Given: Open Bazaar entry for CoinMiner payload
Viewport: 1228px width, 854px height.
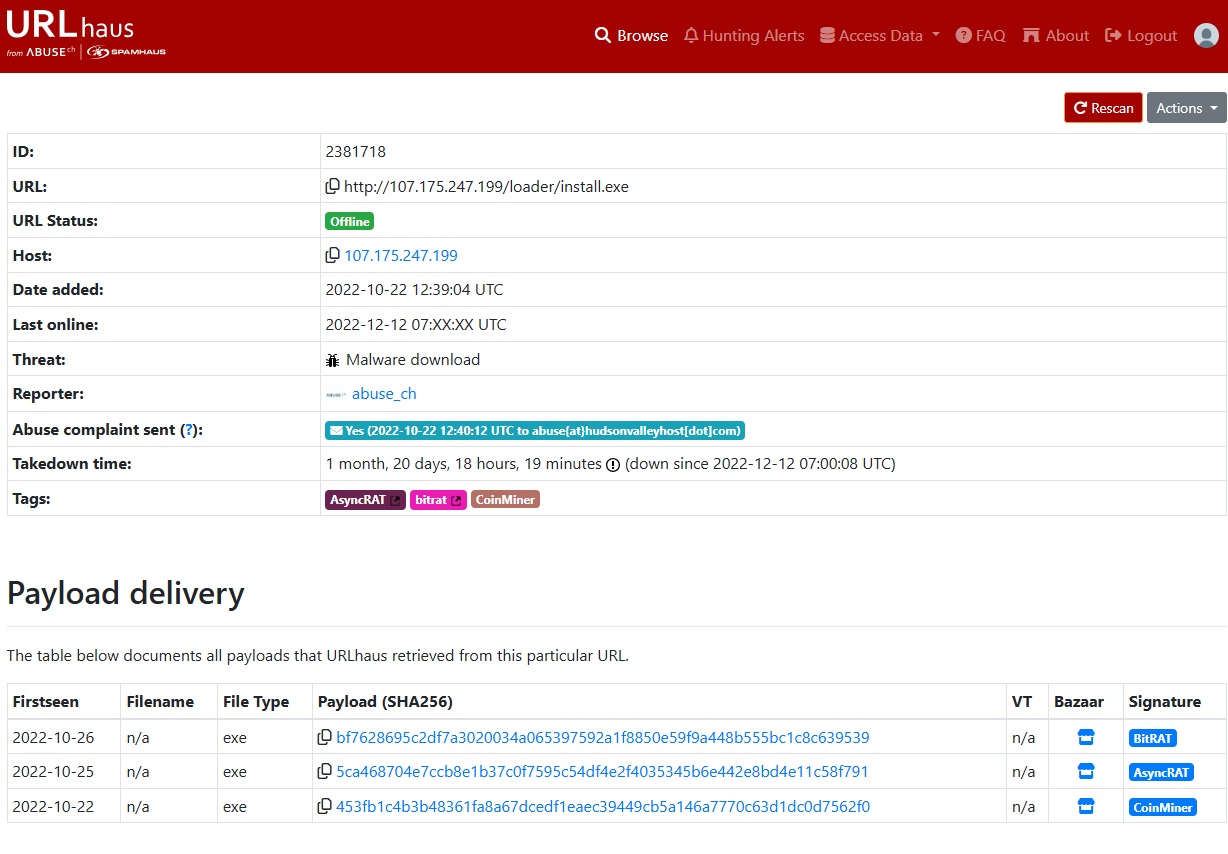Looking at the screenshot, I should [1086, 807].
